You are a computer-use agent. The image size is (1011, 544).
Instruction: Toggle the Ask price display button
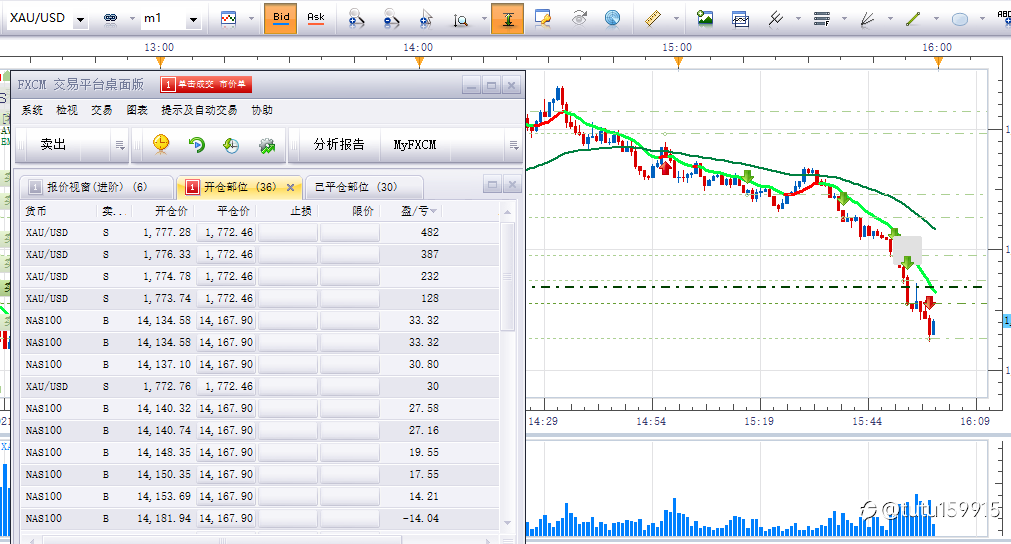click(316, 18)
